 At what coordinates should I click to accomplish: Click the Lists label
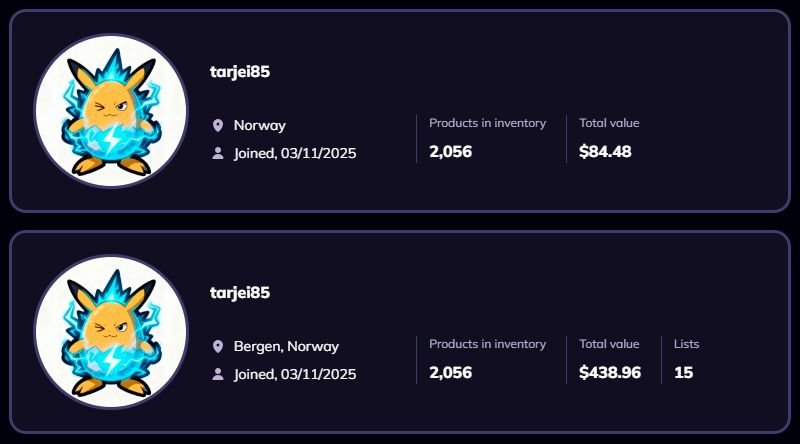(x=686, y=344)
